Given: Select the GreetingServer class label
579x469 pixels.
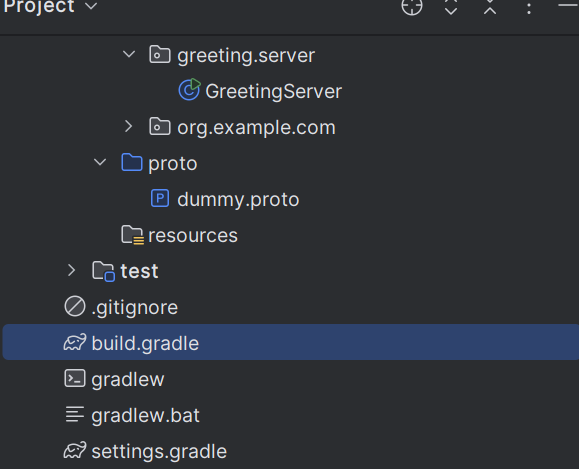Looking at the screenshot, I should 273,91.
